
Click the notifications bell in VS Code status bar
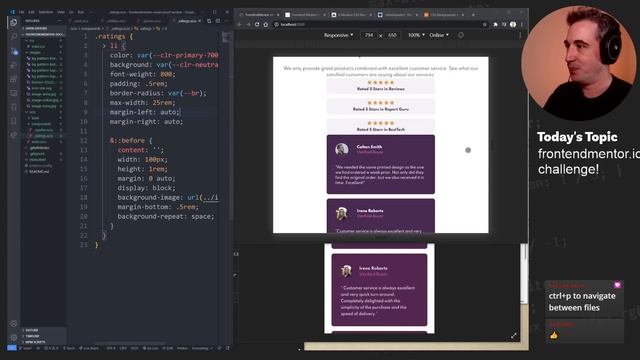pos(227,348)
